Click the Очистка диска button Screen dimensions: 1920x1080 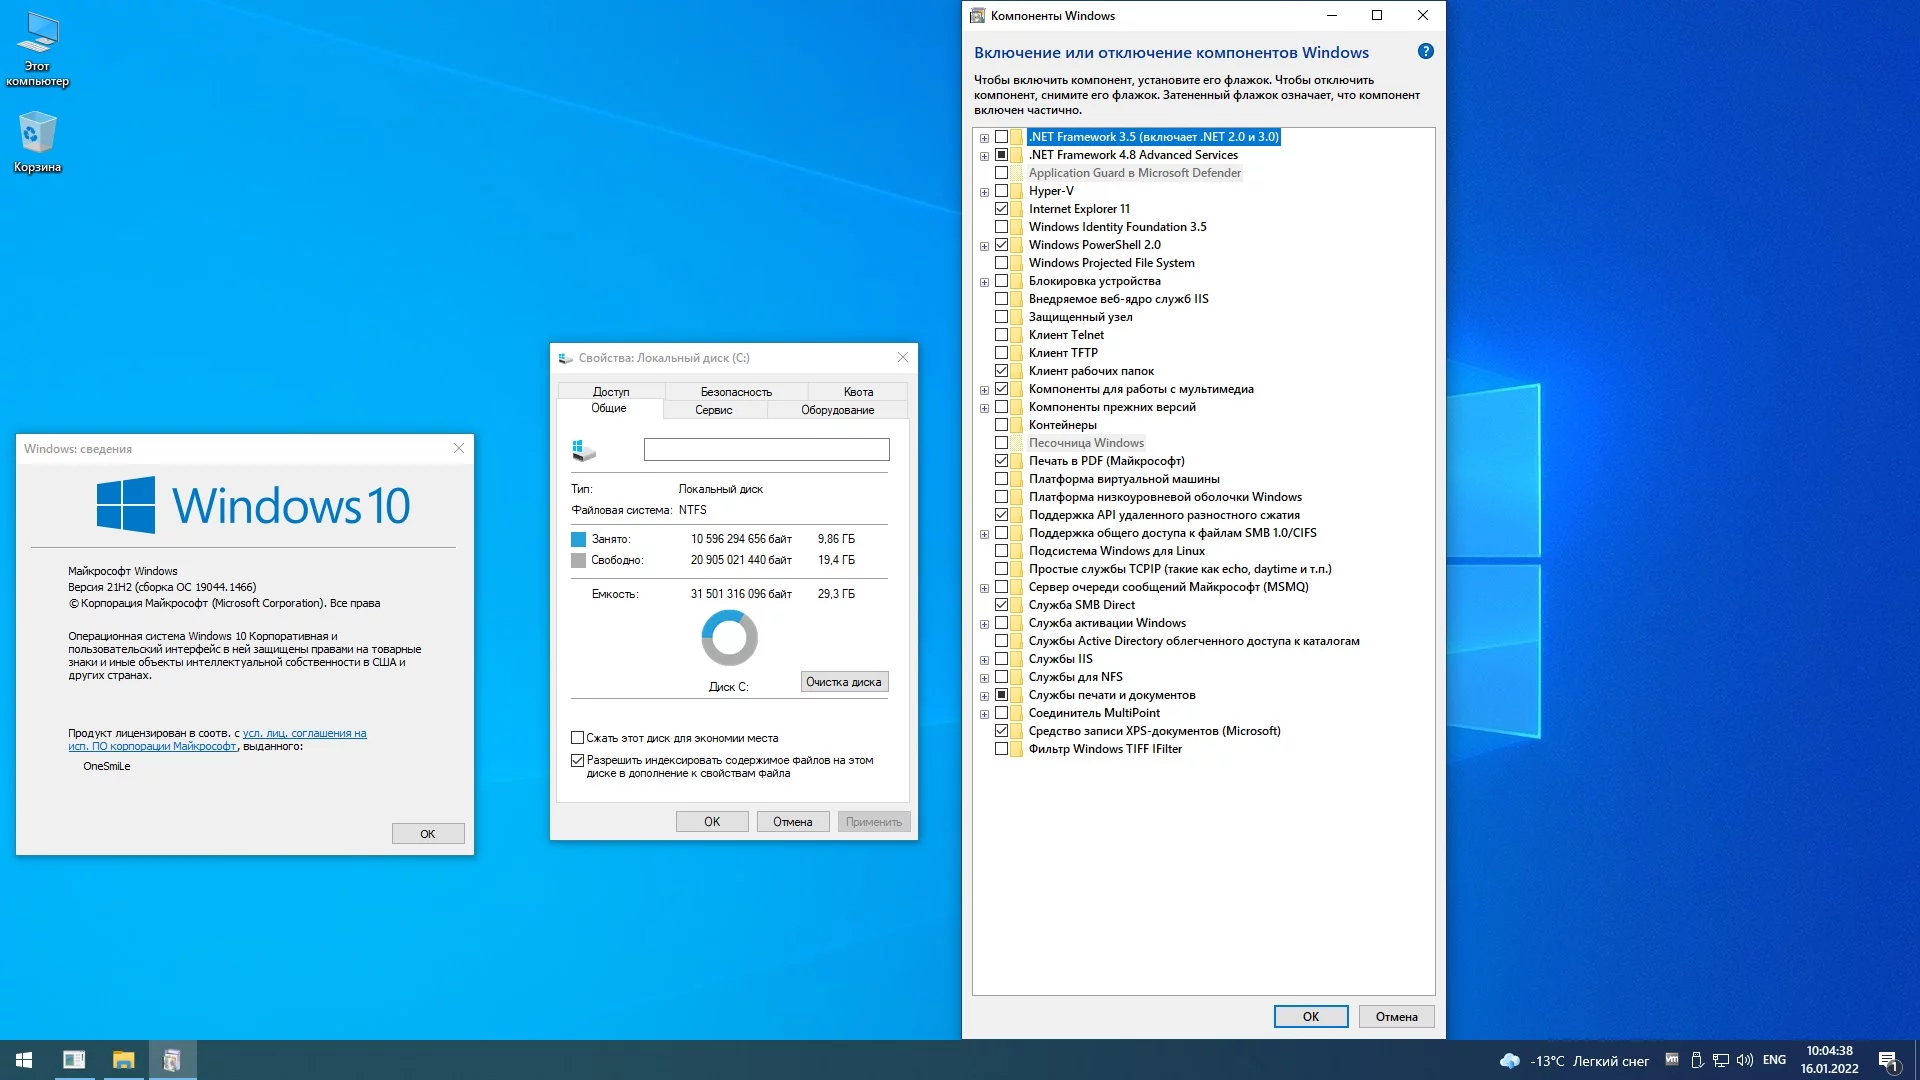[844, 682]
